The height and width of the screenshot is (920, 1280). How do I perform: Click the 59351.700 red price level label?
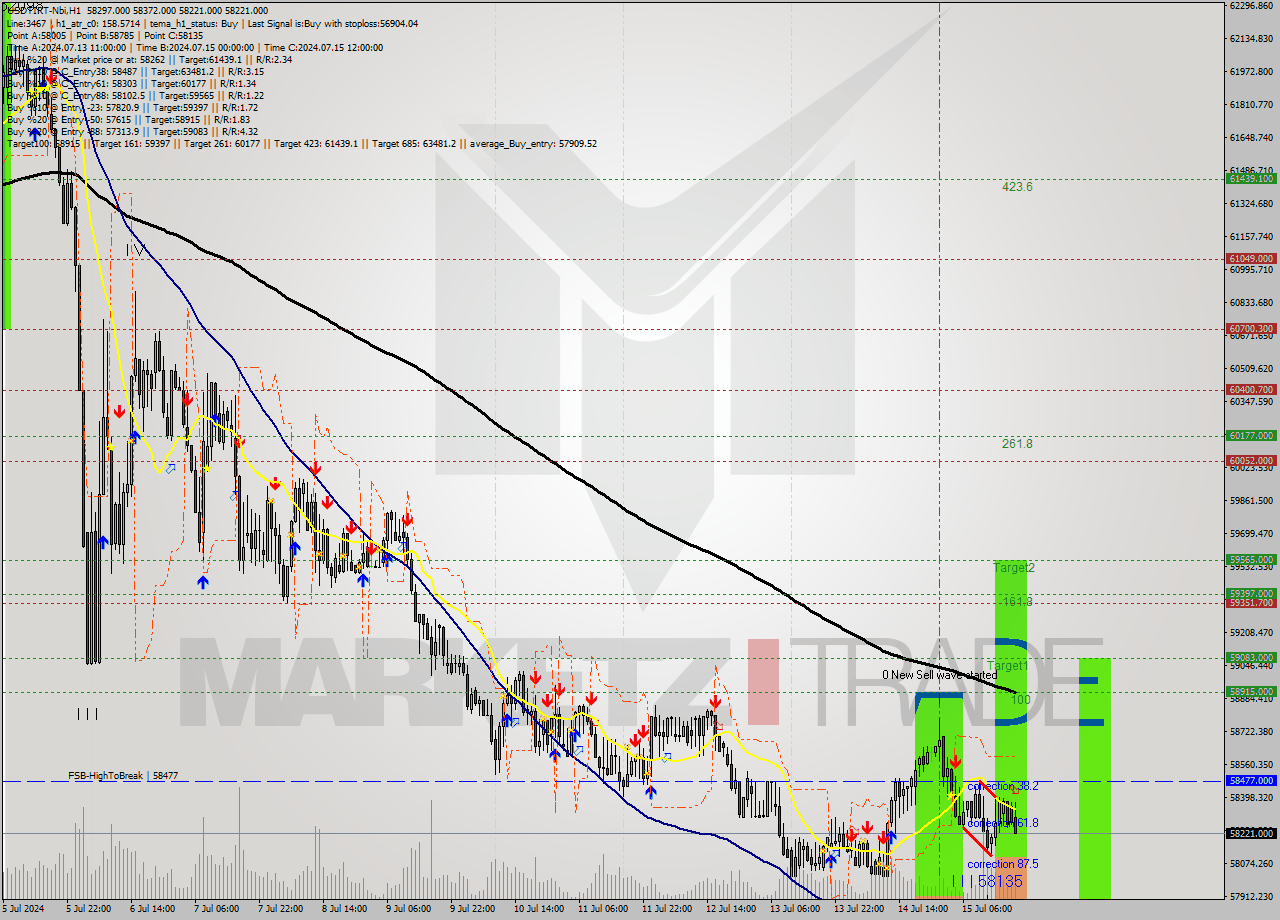[x=1250, y=603]
